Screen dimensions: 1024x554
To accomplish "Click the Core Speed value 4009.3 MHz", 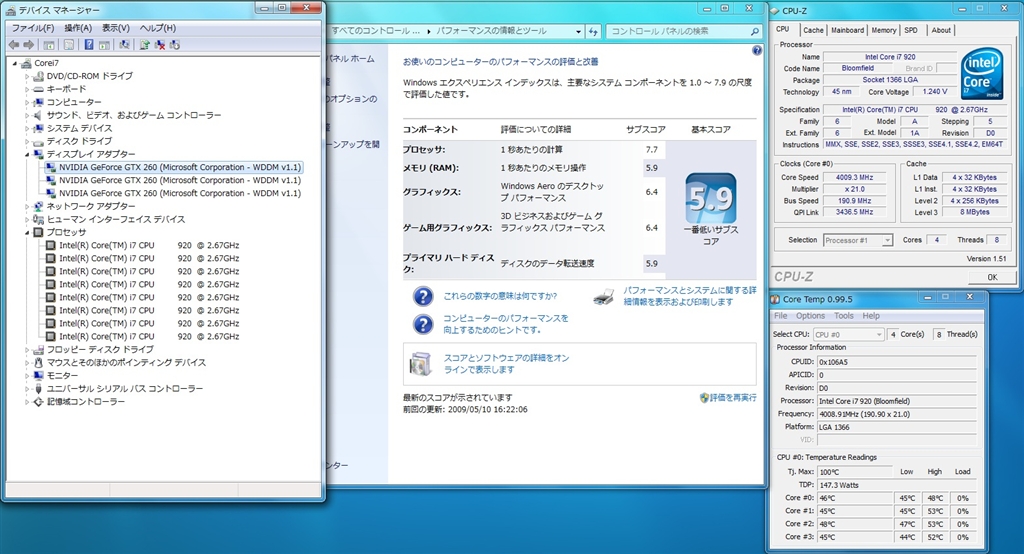I will coord(854,177).
